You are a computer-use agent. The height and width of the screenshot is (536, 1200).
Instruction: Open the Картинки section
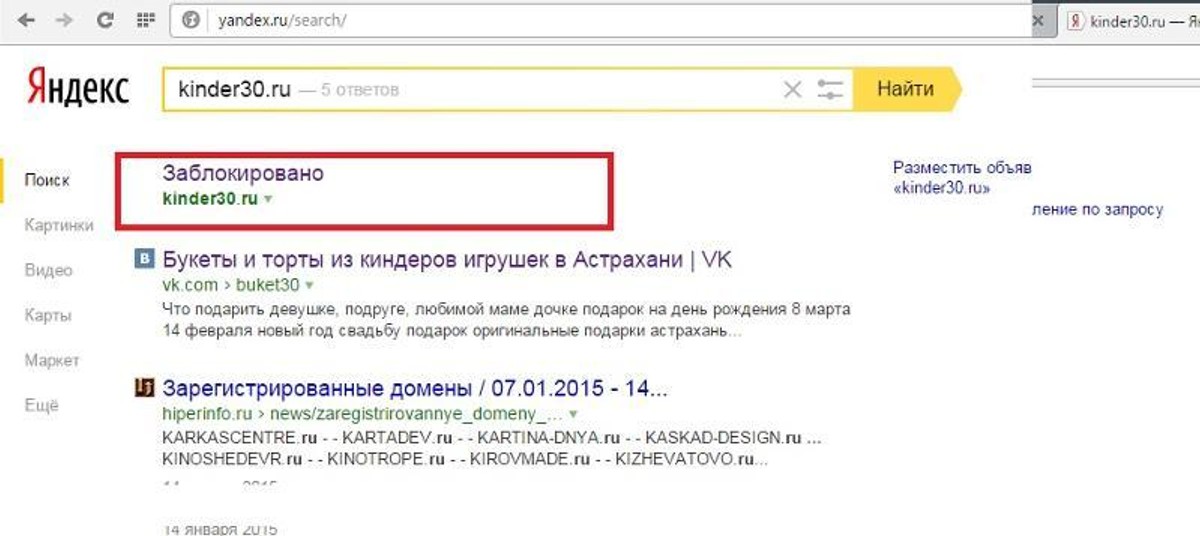pos(59,225)
